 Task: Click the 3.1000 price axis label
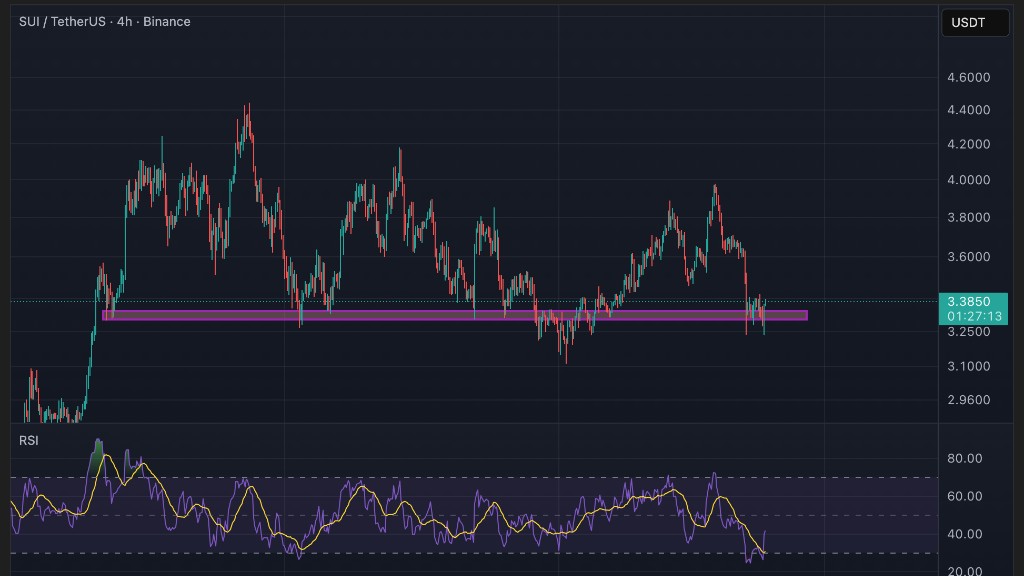[x=967, y=366]
